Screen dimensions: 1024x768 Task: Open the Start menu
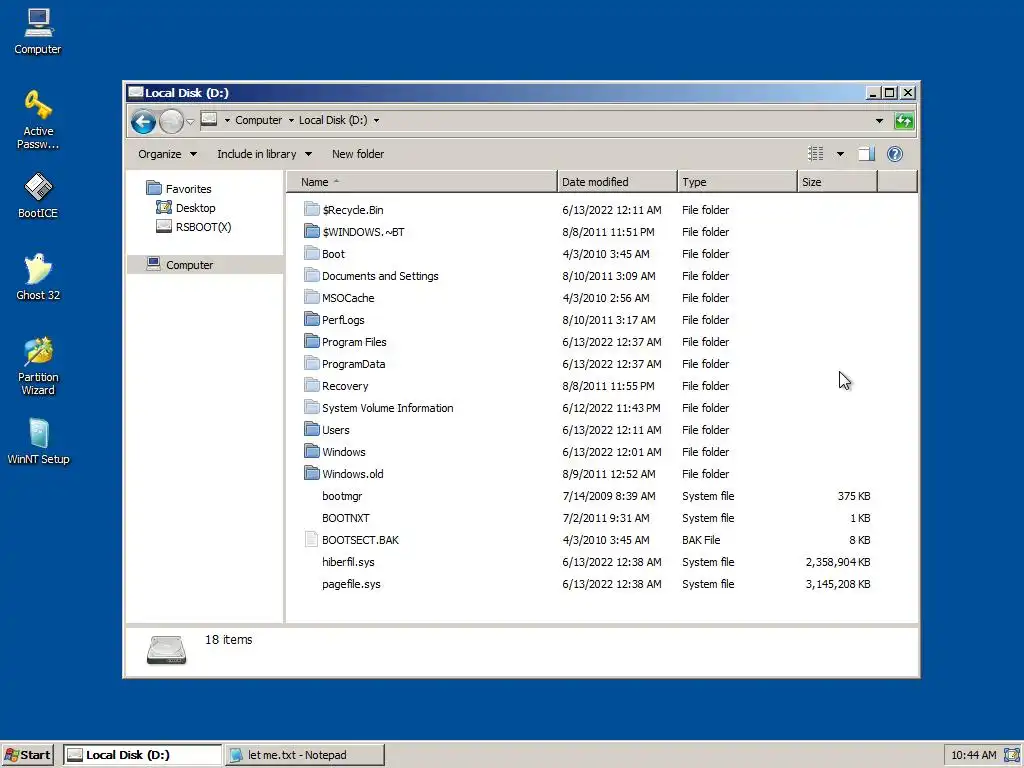(27, 755)
